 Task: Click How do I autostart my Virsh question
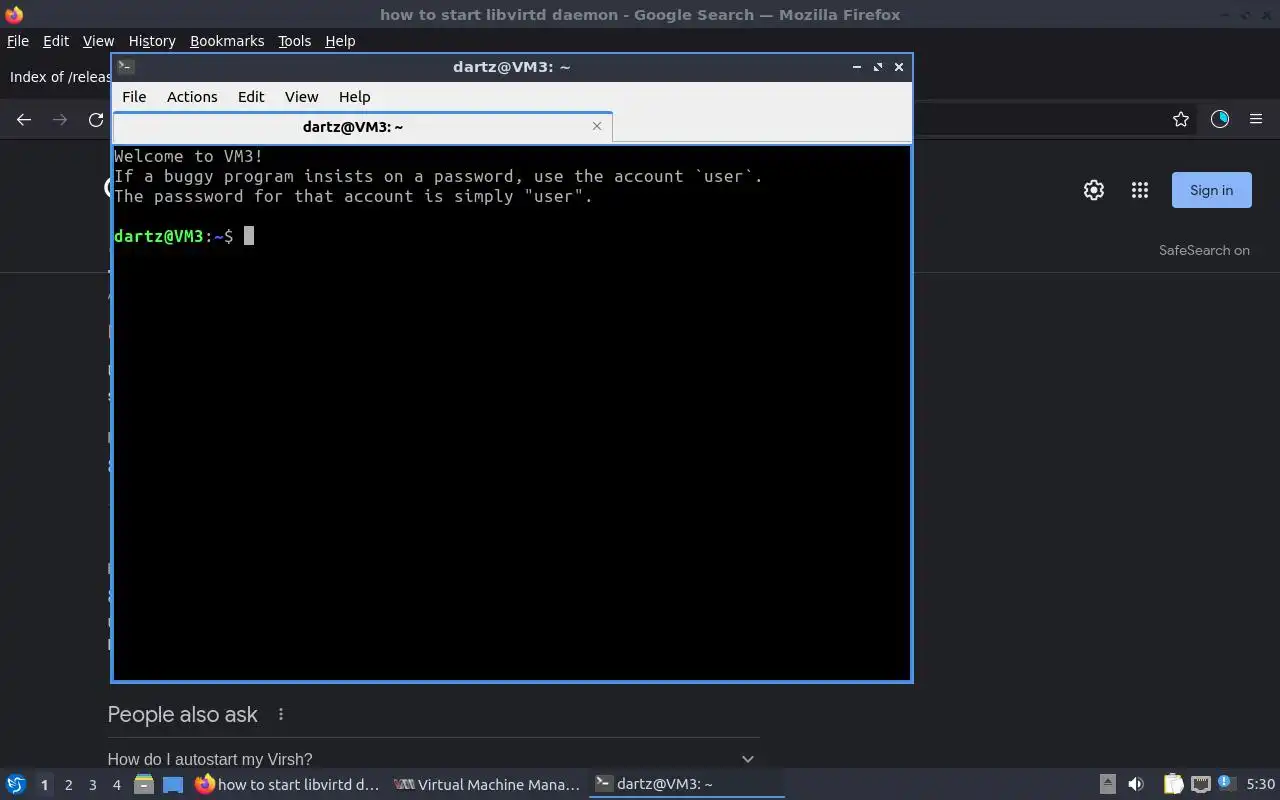click(210, 759)
